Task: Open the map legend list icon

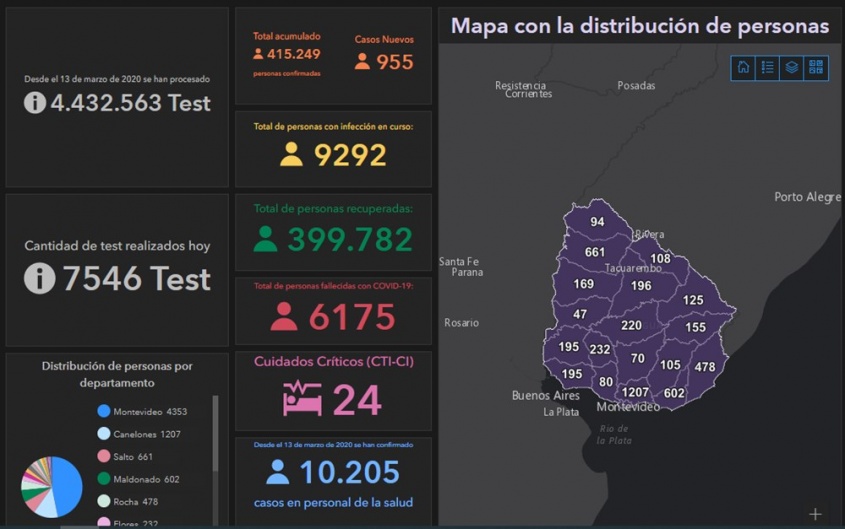Action: [x=767, y=68]
